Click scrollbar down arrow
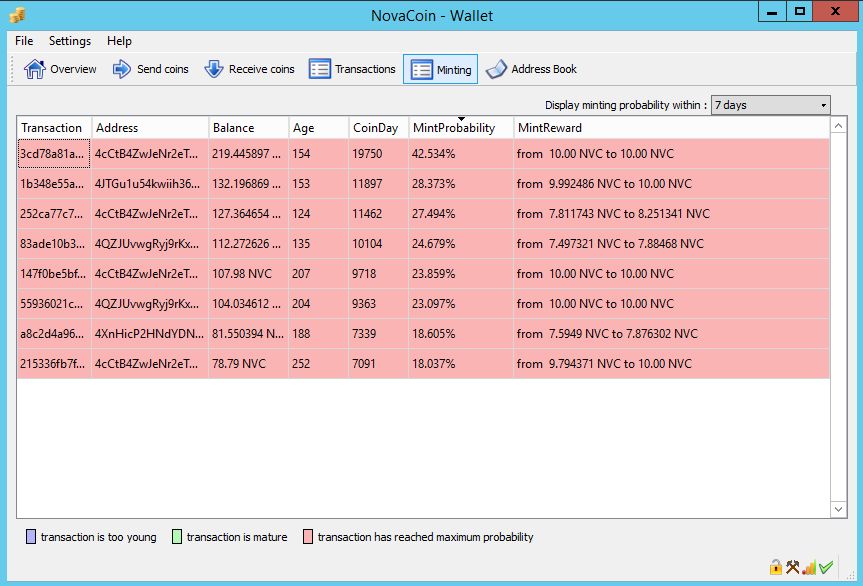This screenshot has width=863, height=586. (838, 509)
